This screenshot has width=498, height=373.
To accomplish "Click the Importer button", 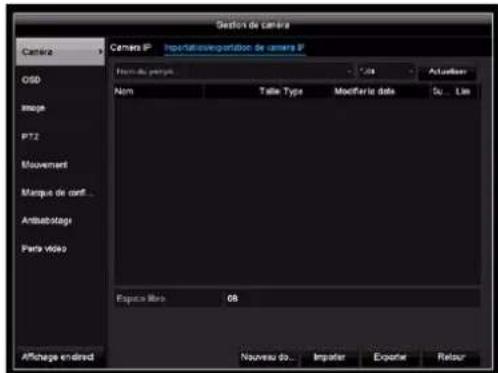I will coord(329,357).
